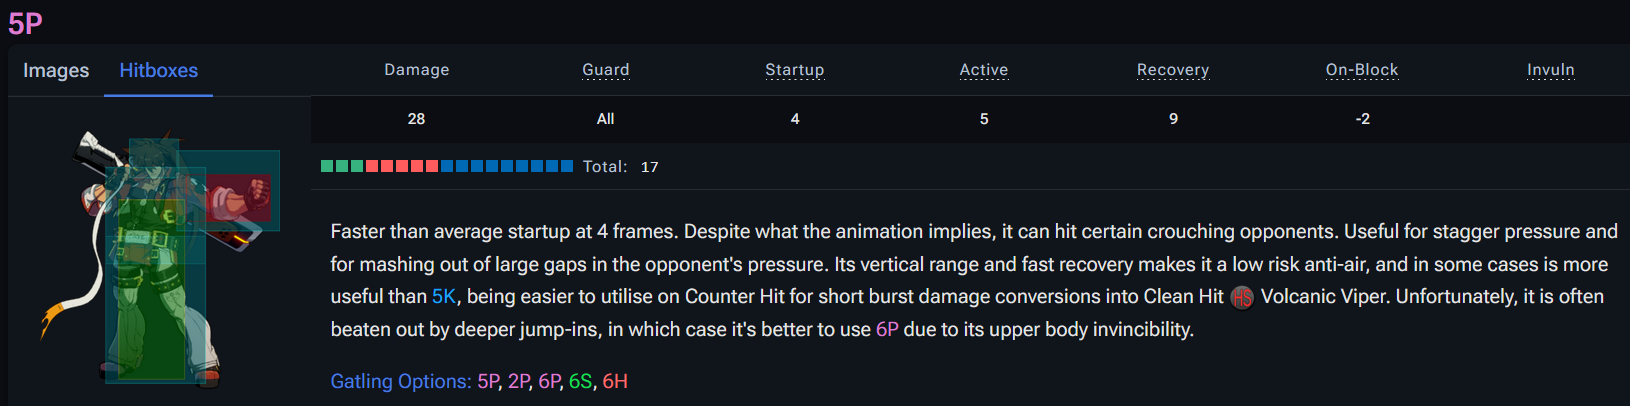
Task: Click the red active frames in meter
Action: coord(402,166)
